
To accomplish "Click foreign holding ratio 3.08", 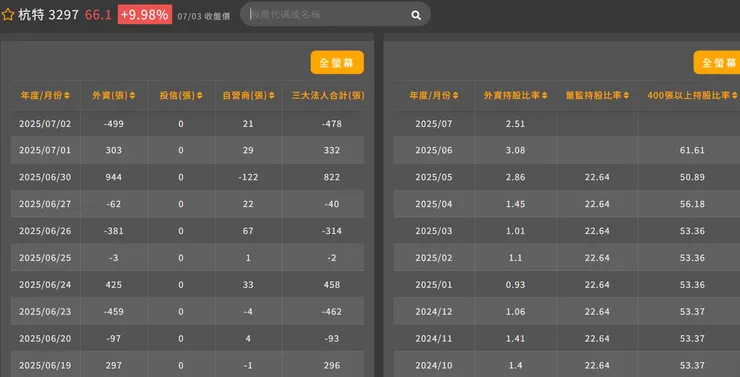I will point(516,150).
